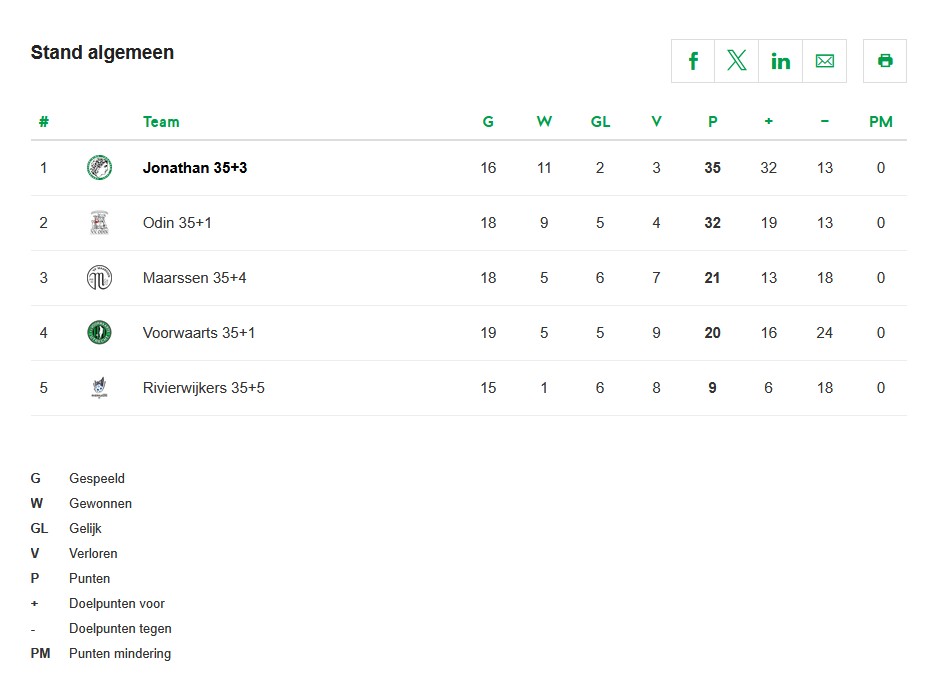Email the standings using envelope icon
The width and height of the screenshot is (928, 698).
tap(825, 61)
